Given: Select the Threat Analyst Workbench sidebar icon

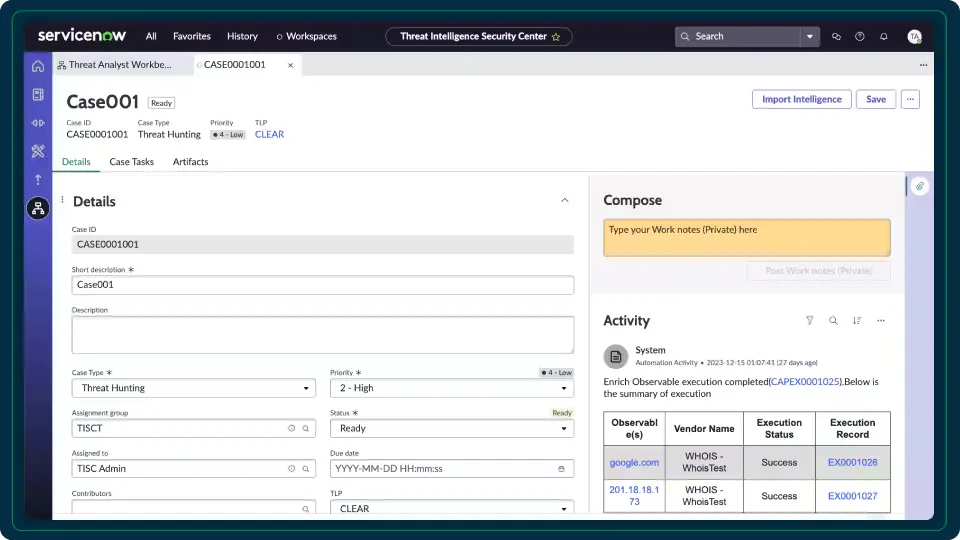Looking at the screenshot, I should click(38, 208).
